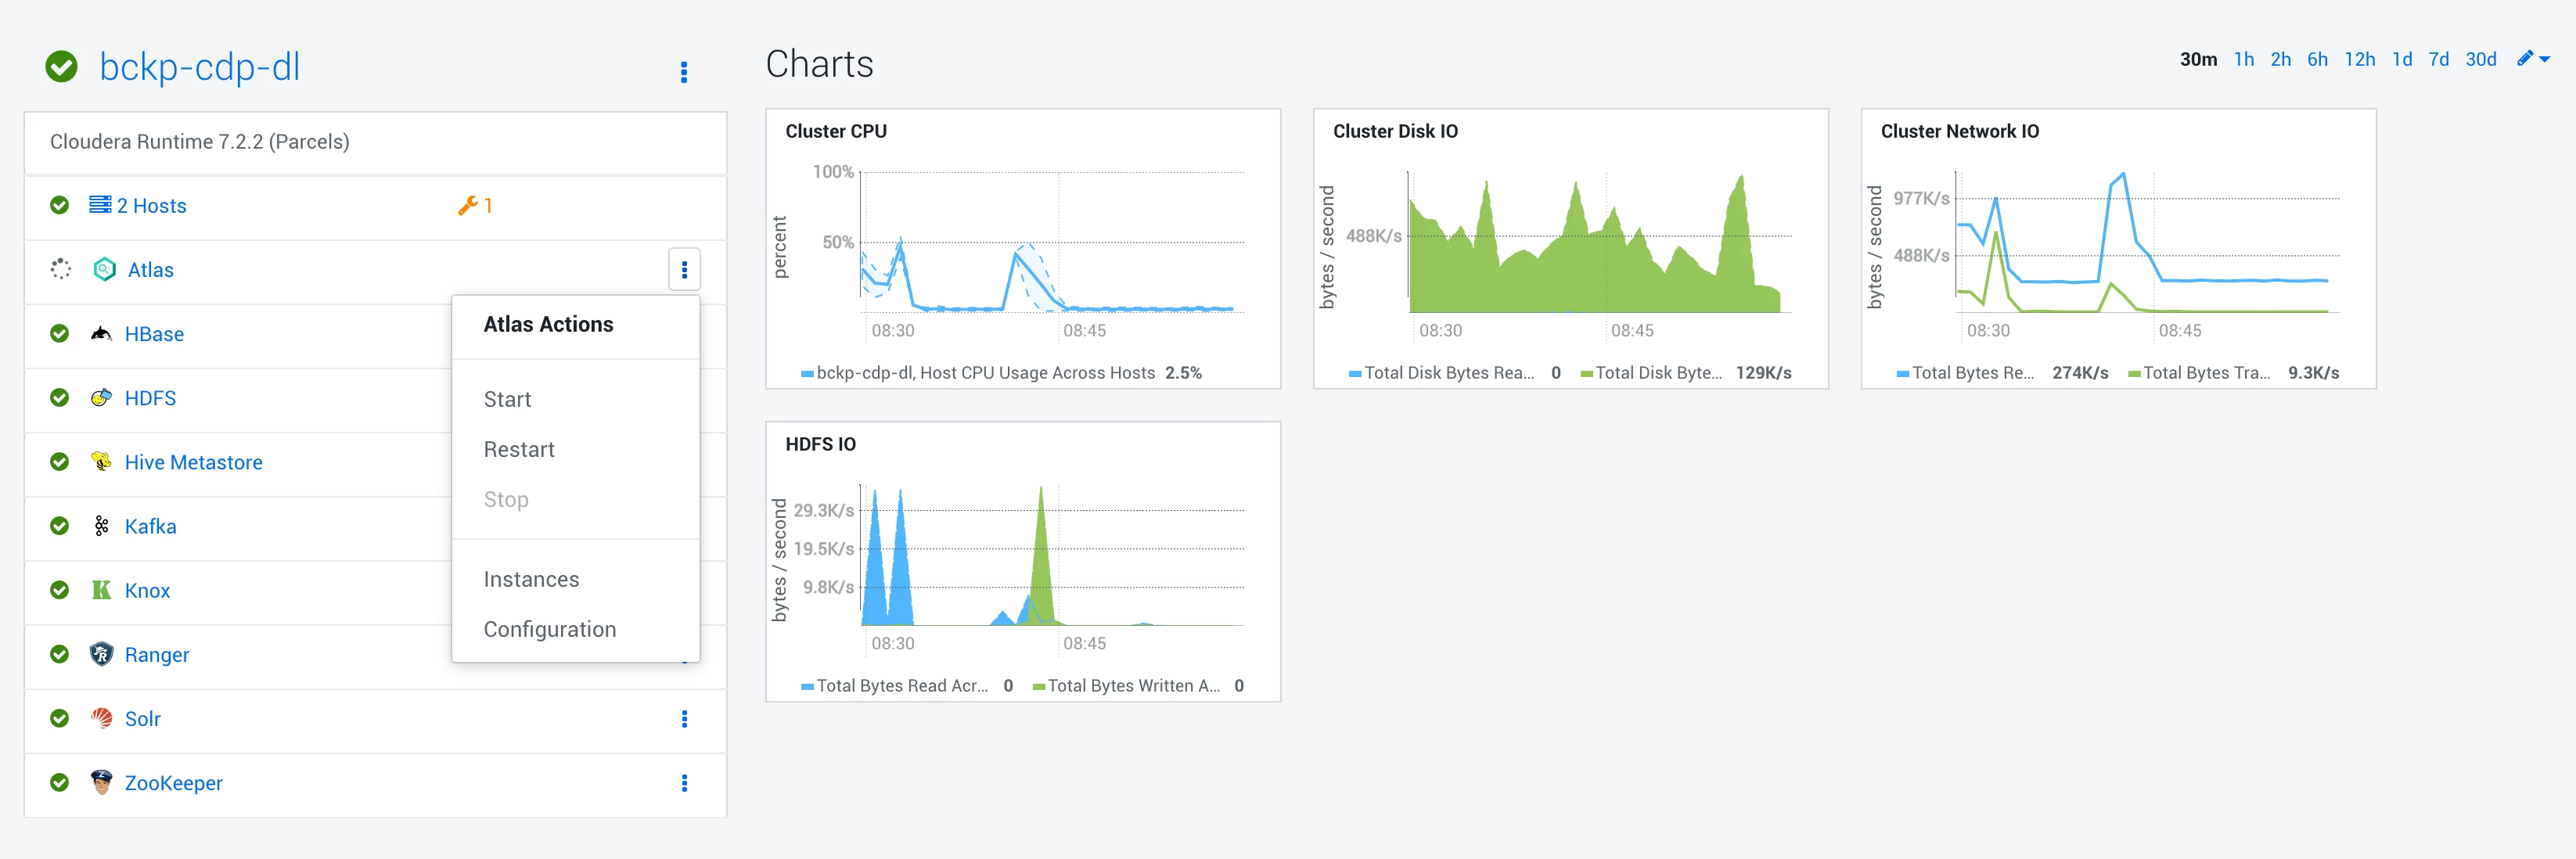
Task: Open the 2 Hosts link
Action: point(151,206)
